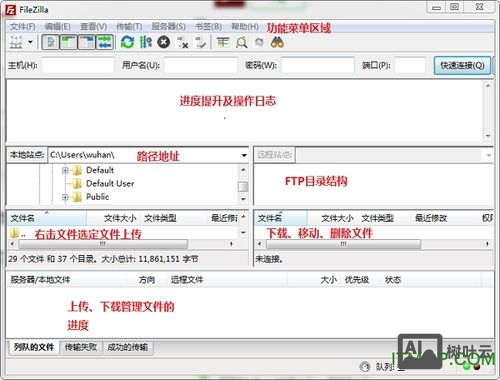Focus the 主机(H) host field

pyautogui.click(x=78, y=65)
